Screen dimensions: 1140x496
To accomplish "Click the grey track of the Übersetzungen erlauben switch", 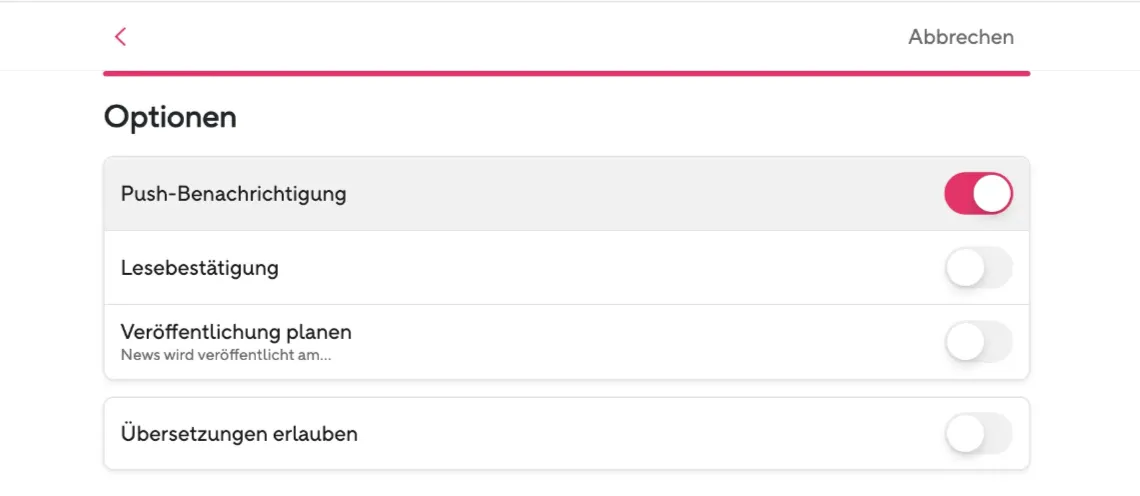I will coord(999,433).
